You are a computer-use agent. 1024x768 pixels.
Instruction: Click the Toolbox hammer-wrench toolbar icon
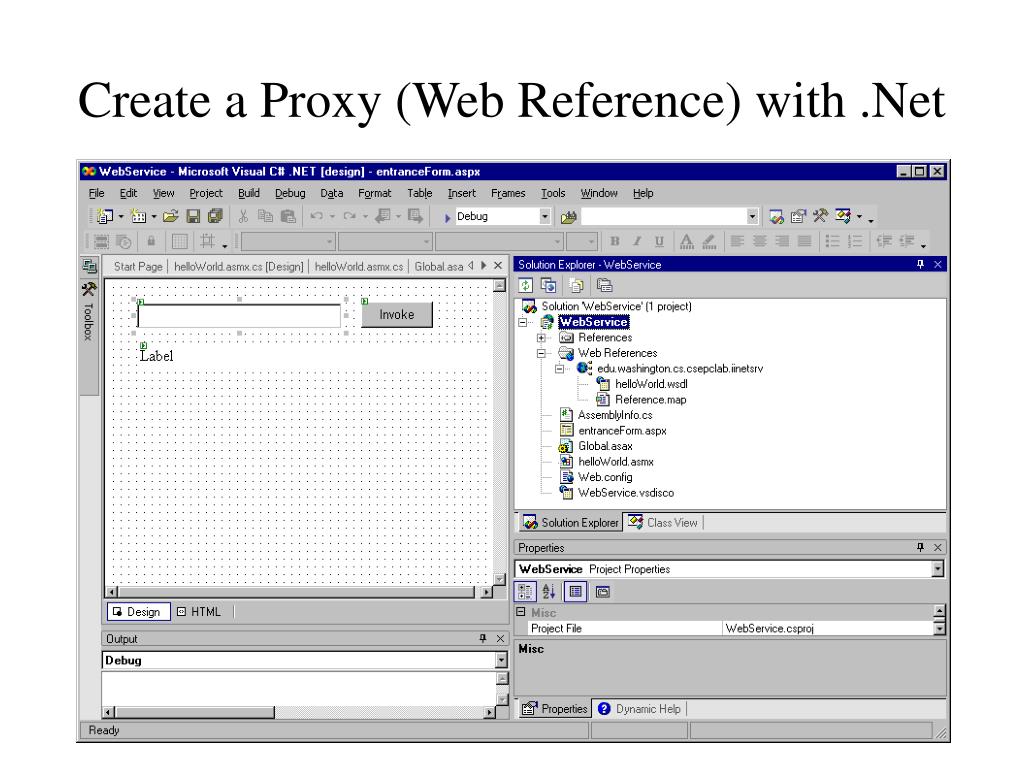(820, 216)
